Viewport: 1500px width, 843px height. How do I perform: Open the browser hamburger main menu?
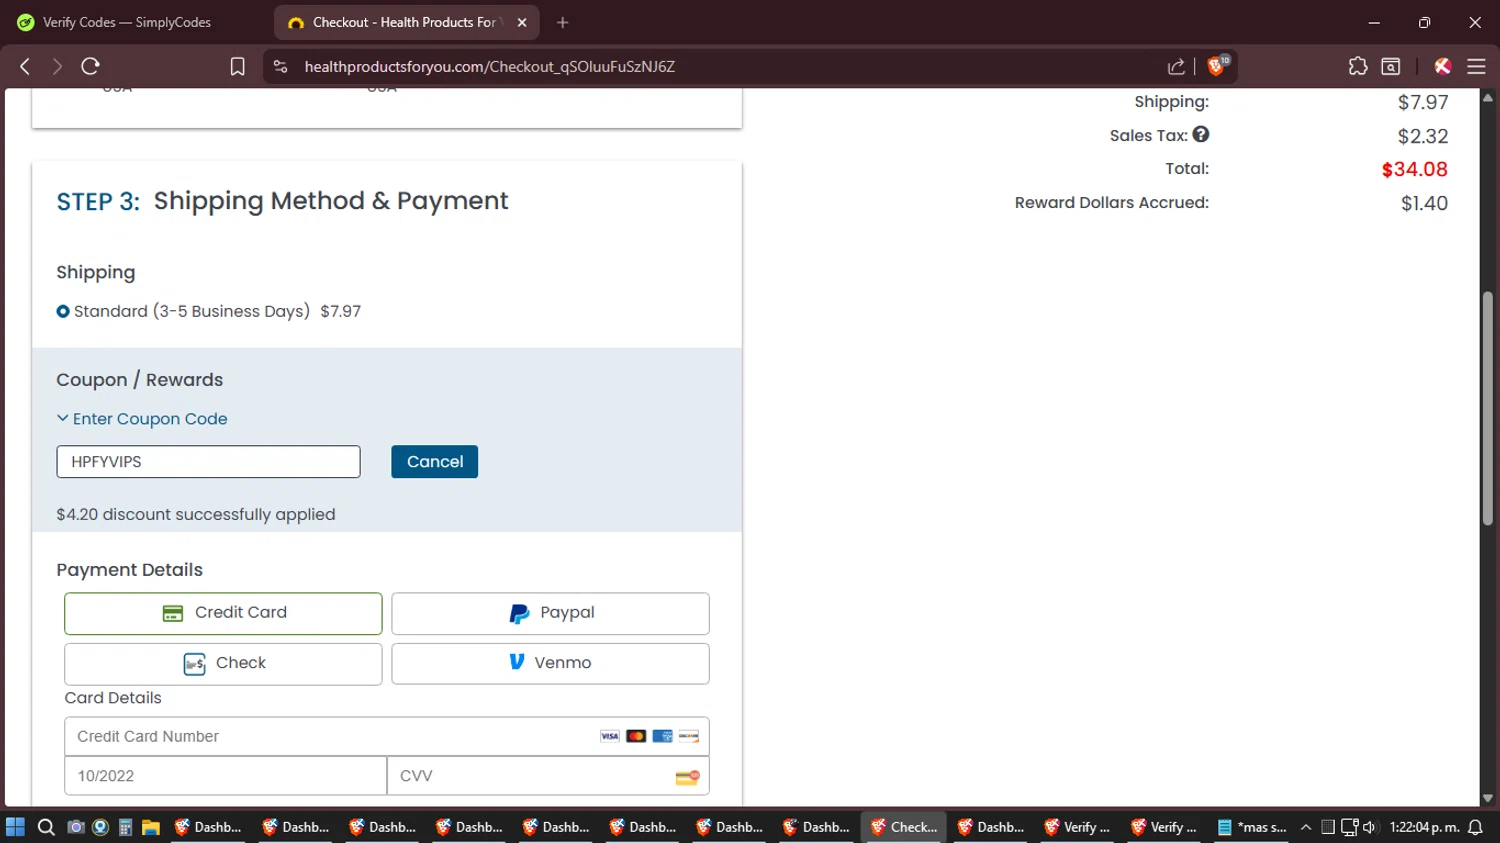click(x=1476, y=66)
